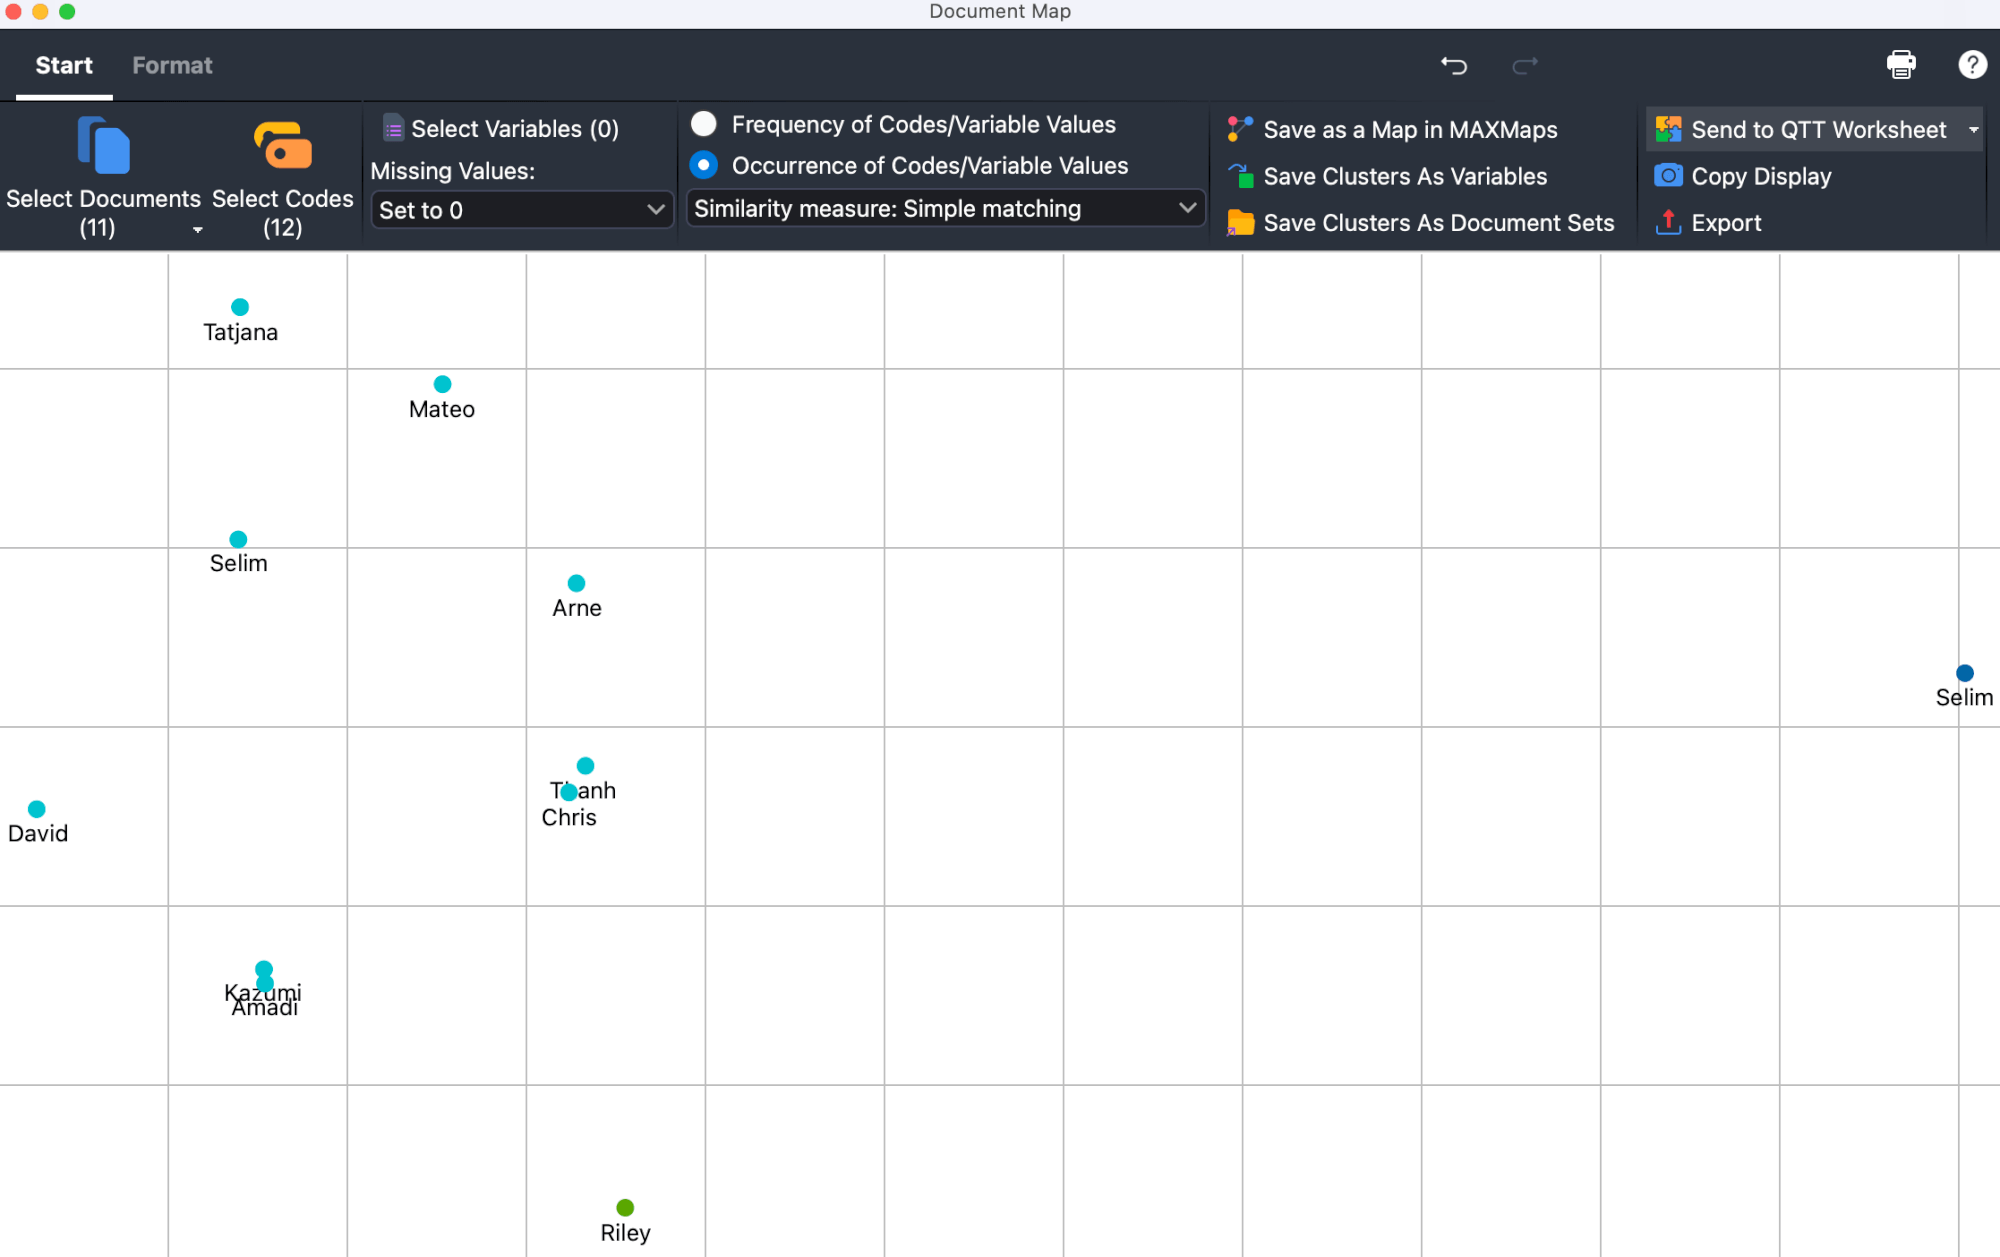
Task: Open the Missing Values Set to 0 dropdown
Action: point(521,210)
